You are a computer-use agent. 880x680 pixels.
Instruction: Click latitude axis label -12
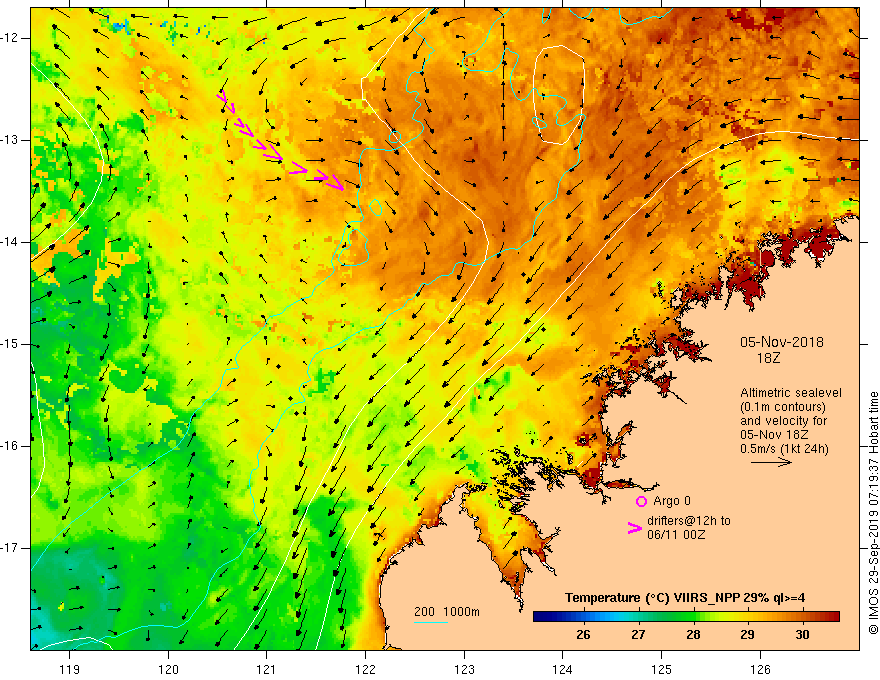click(x=10, y=38)
